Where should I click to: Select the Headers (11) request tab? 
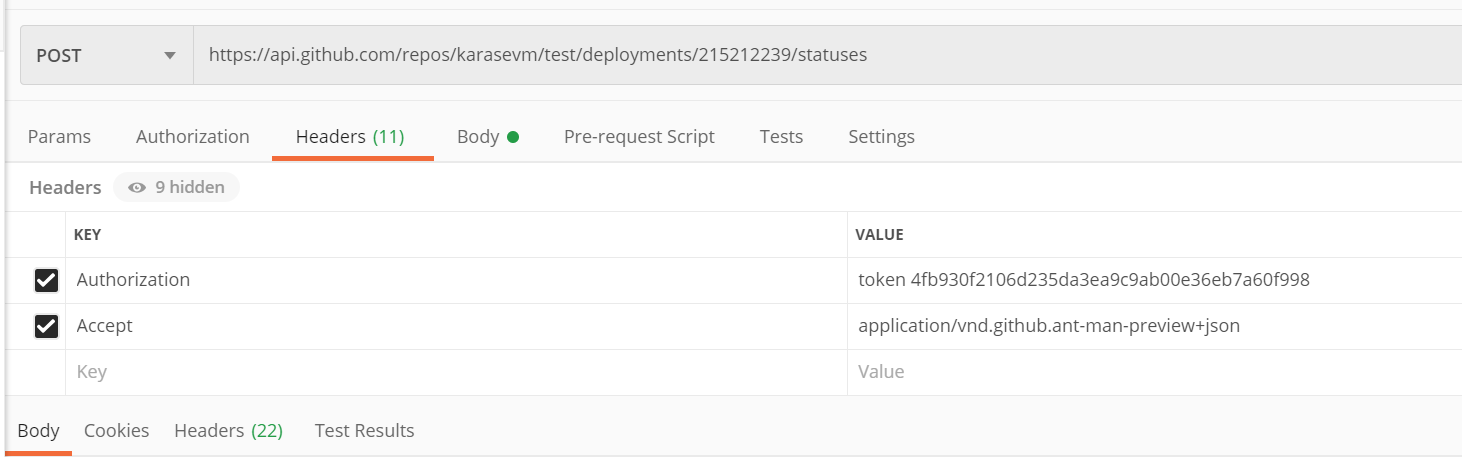click(350, 137)
